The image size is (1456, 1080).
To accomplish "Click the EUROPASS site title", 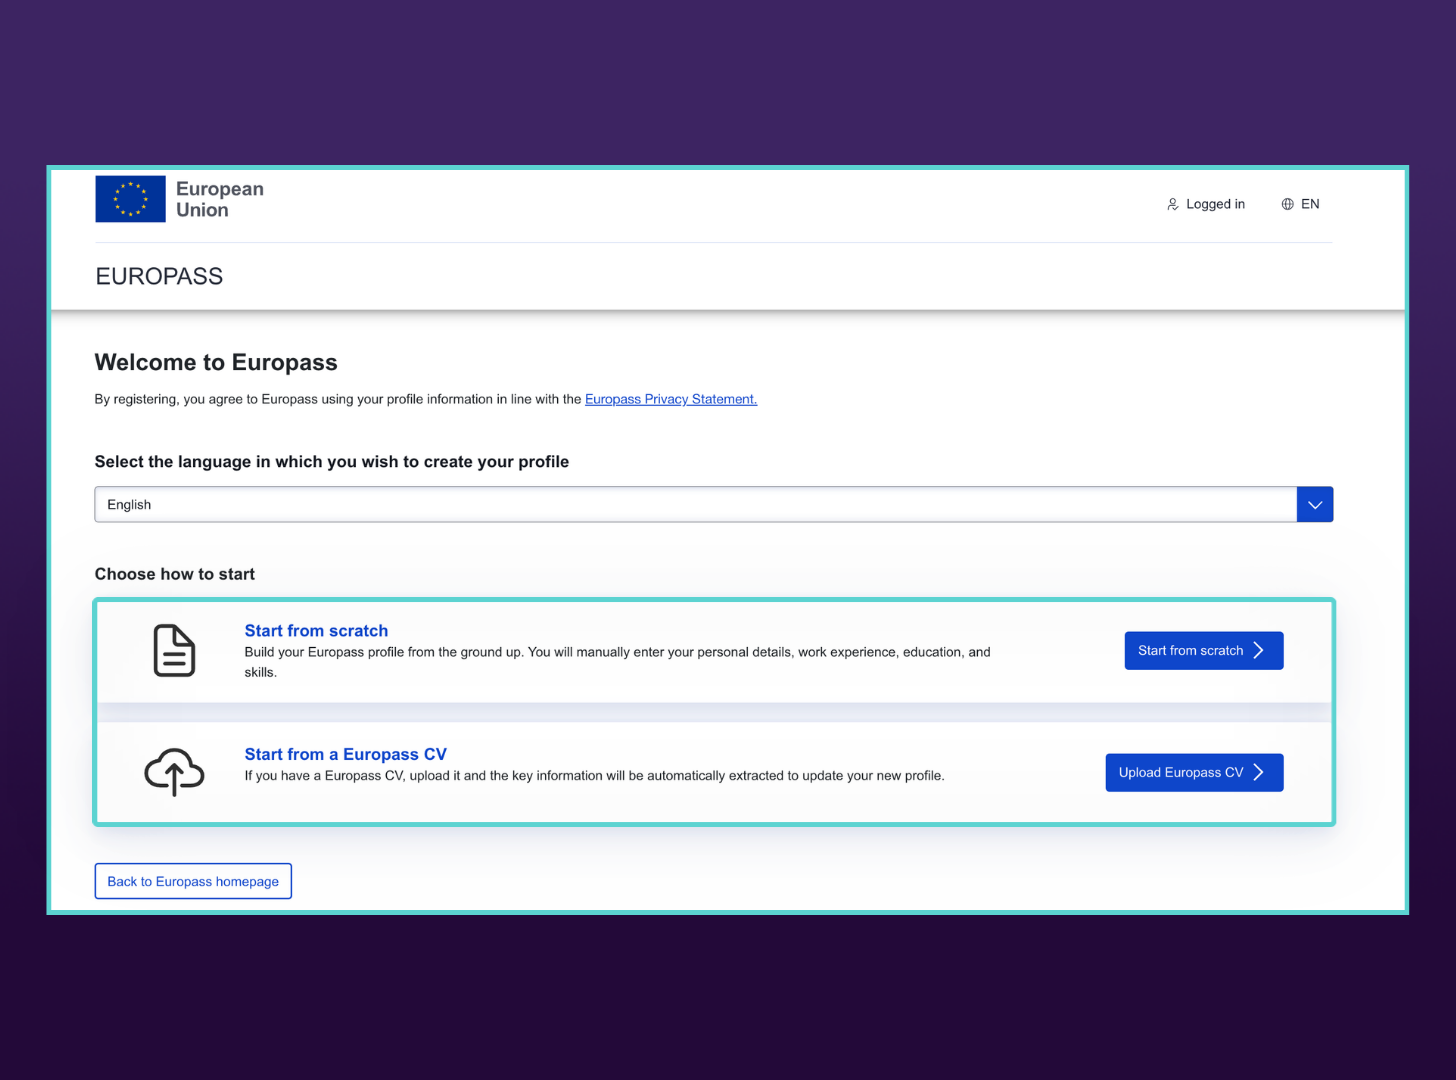I will [x=159, y=277].
